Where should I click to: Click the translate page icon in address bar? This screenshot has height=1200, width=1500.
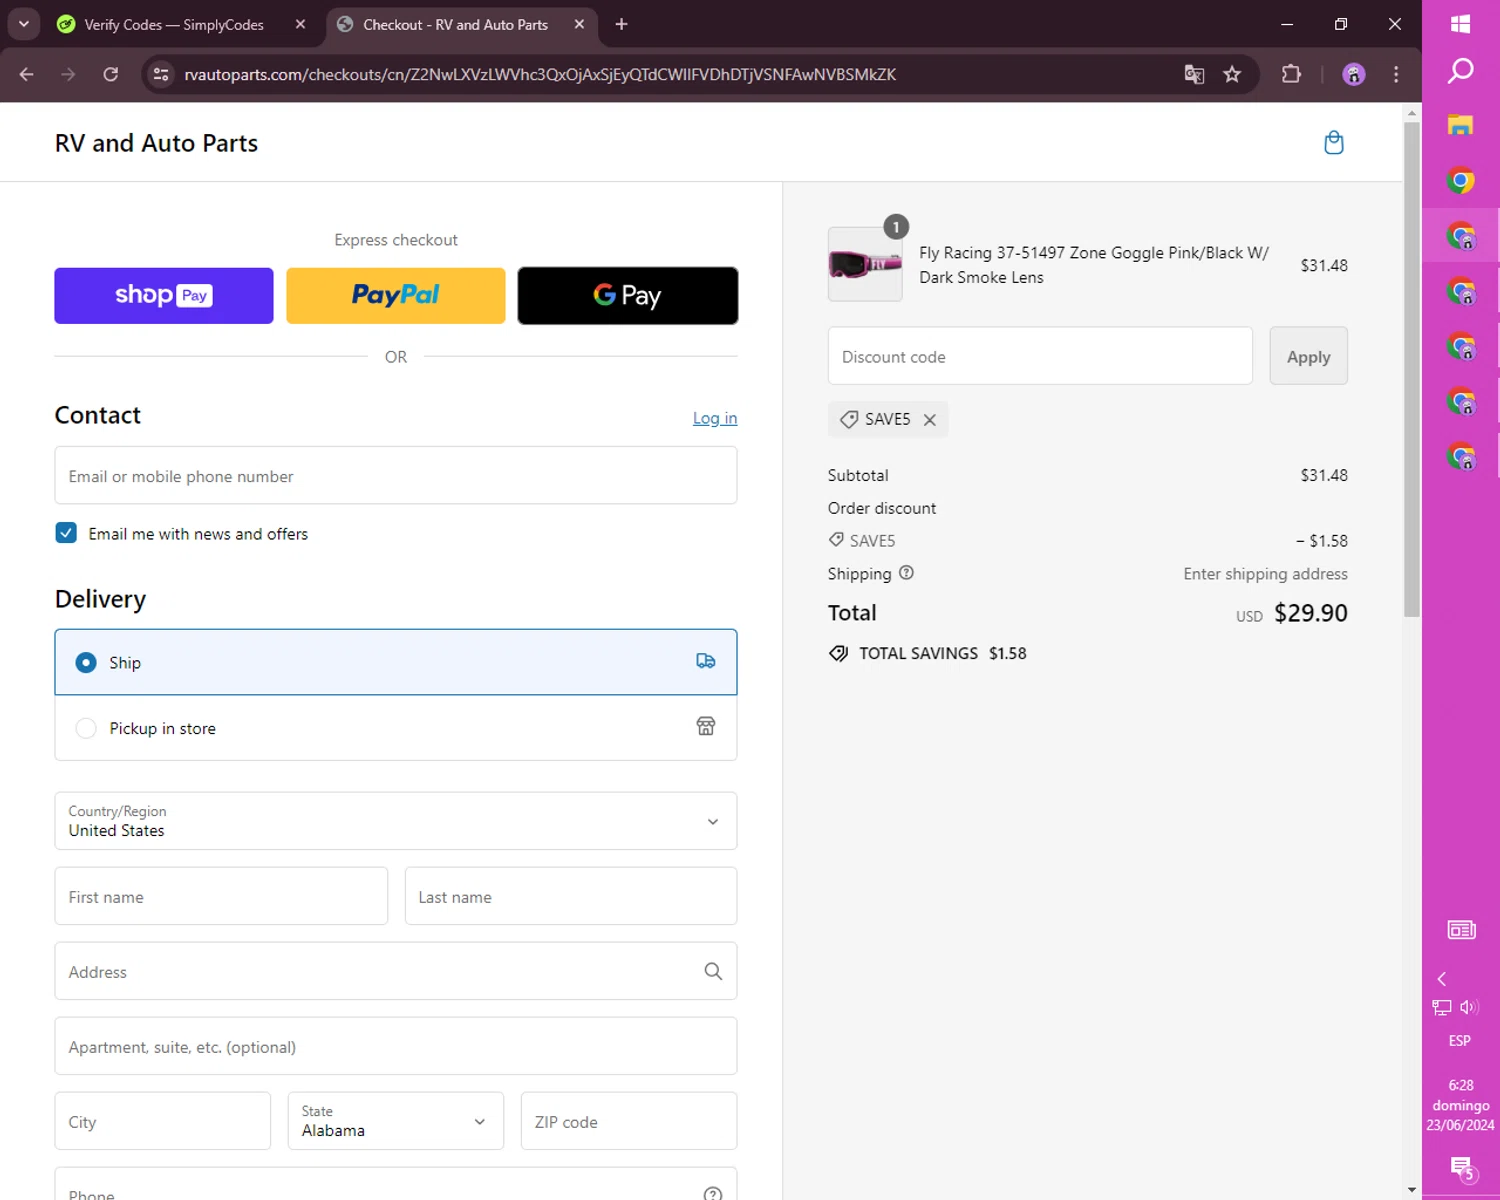(x=1194, y=74)
